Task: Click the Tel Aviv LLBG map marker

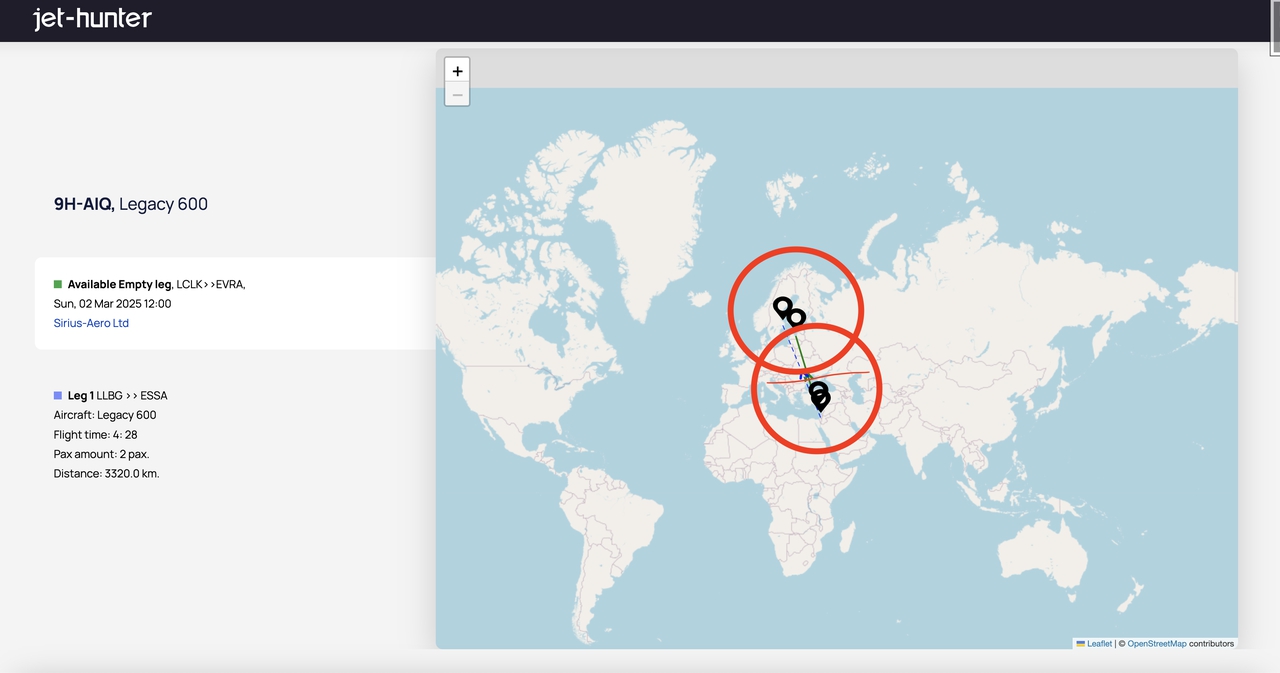Action: coord(821,400)
